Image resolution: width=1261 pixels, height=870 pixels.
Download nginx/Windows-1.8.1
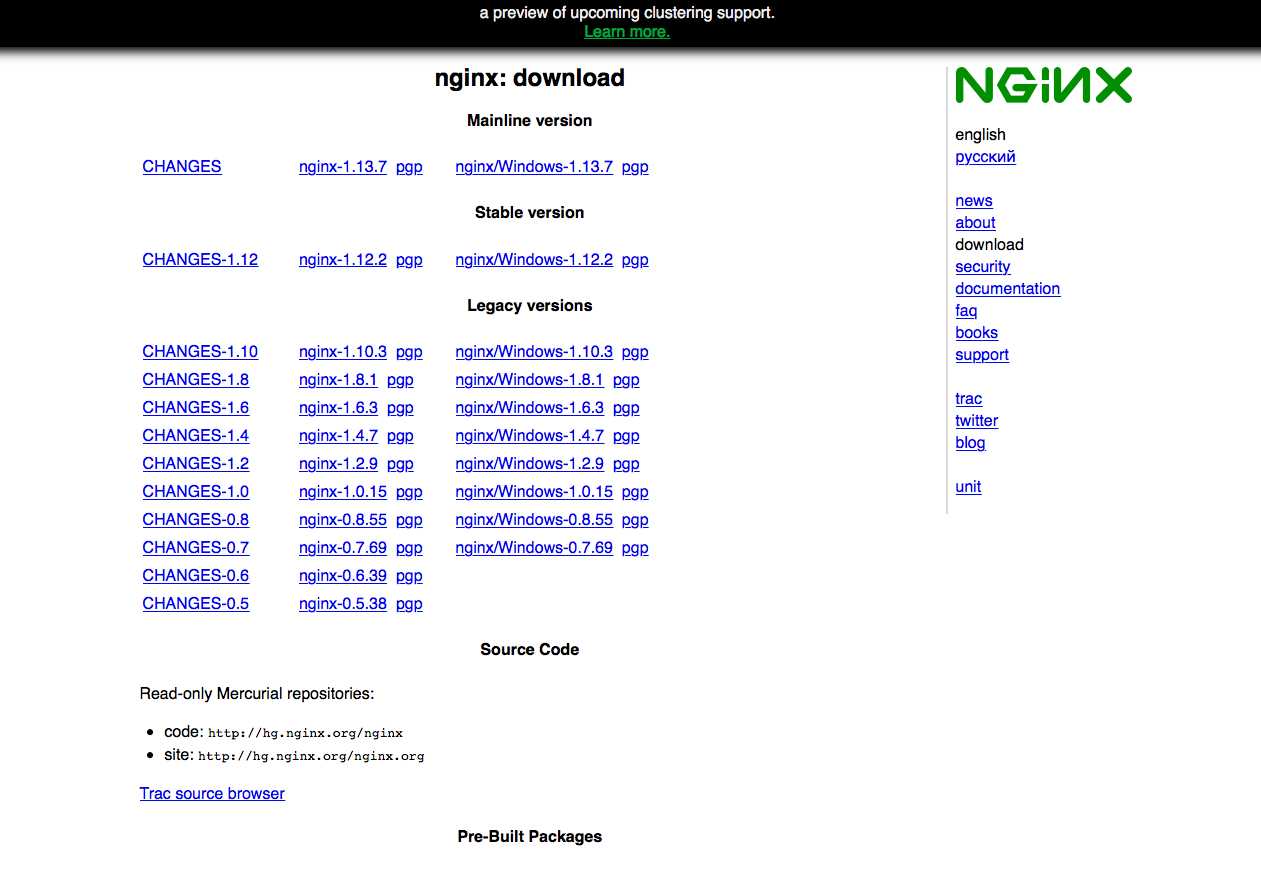[x=530, y=380]
